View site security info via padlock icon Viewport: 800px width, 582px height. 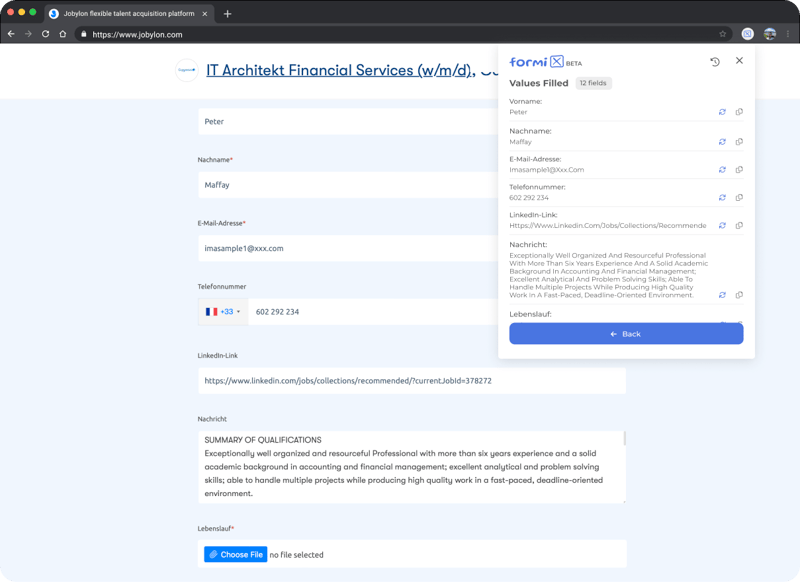pos(86,33)
